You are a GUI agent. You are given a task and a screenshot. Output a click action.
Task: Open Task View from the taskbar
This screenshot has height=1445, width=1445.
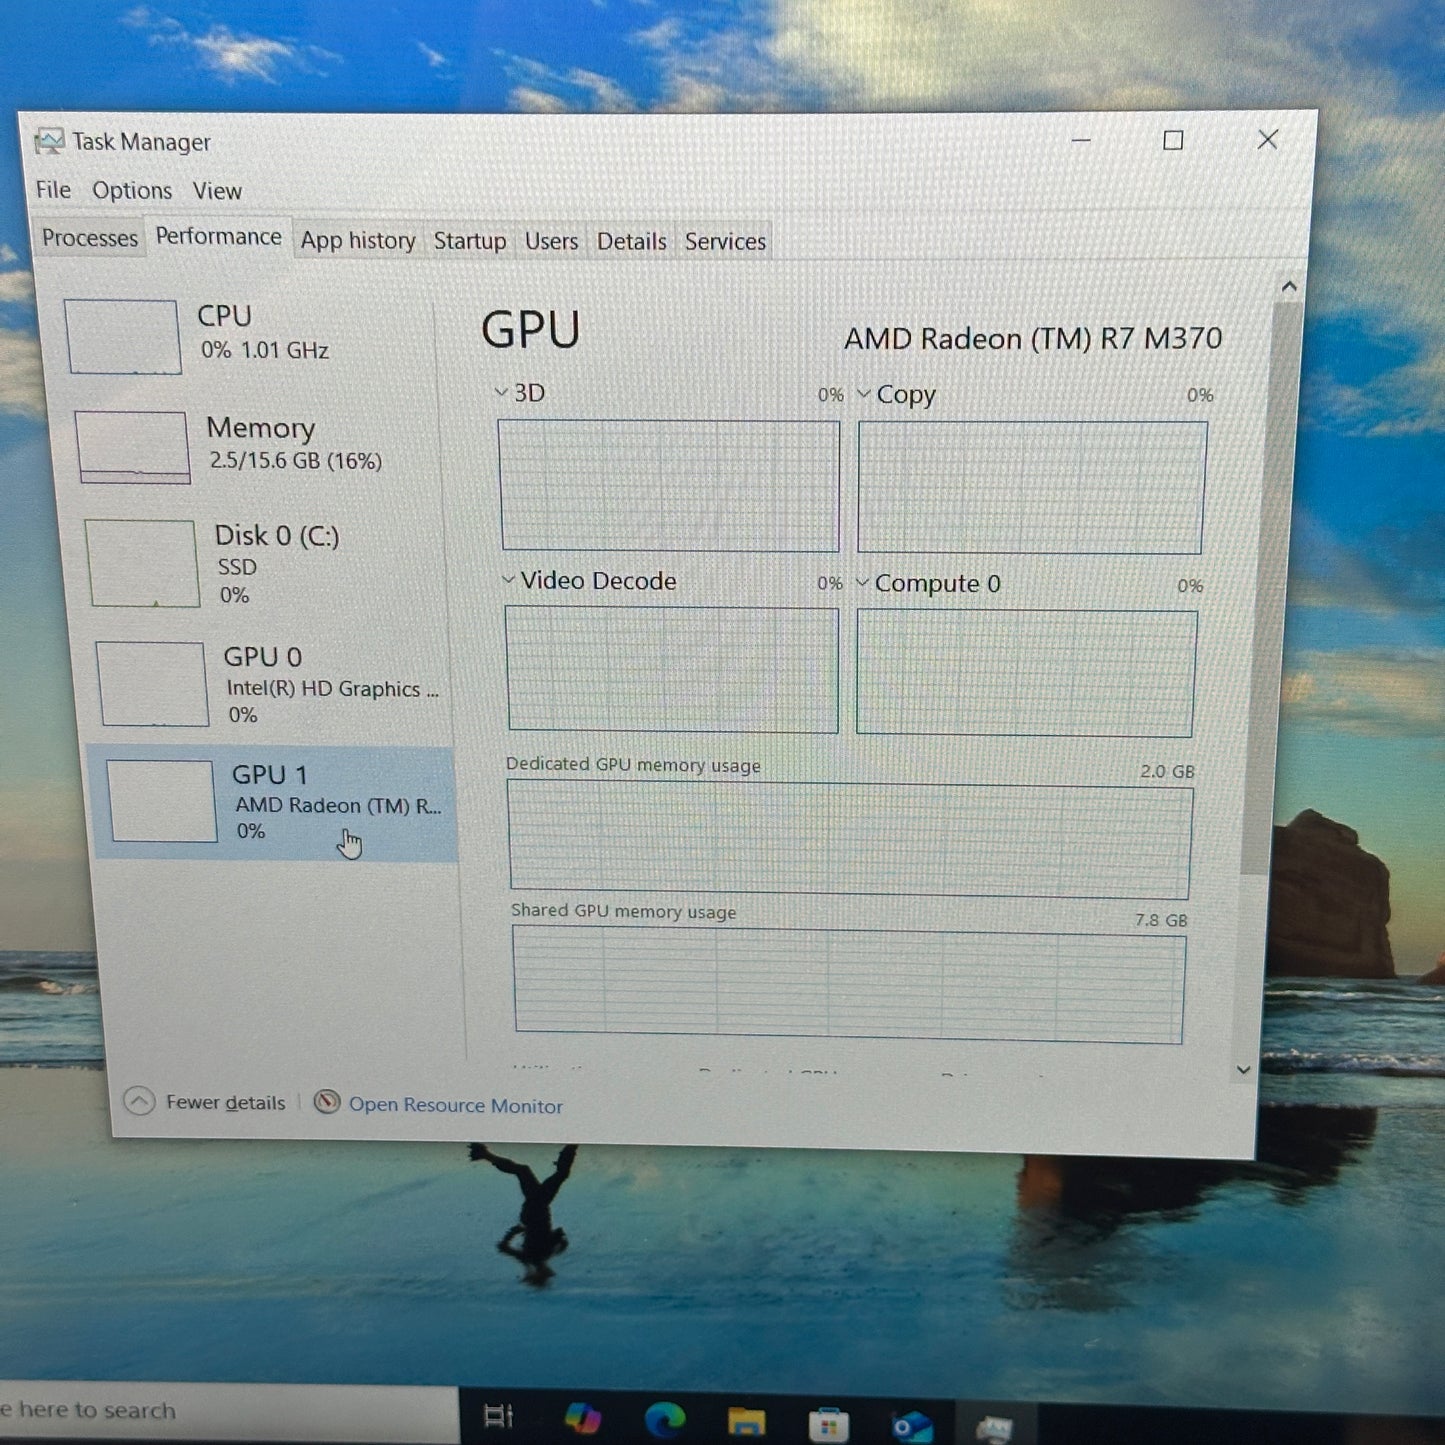(498, 1416)
